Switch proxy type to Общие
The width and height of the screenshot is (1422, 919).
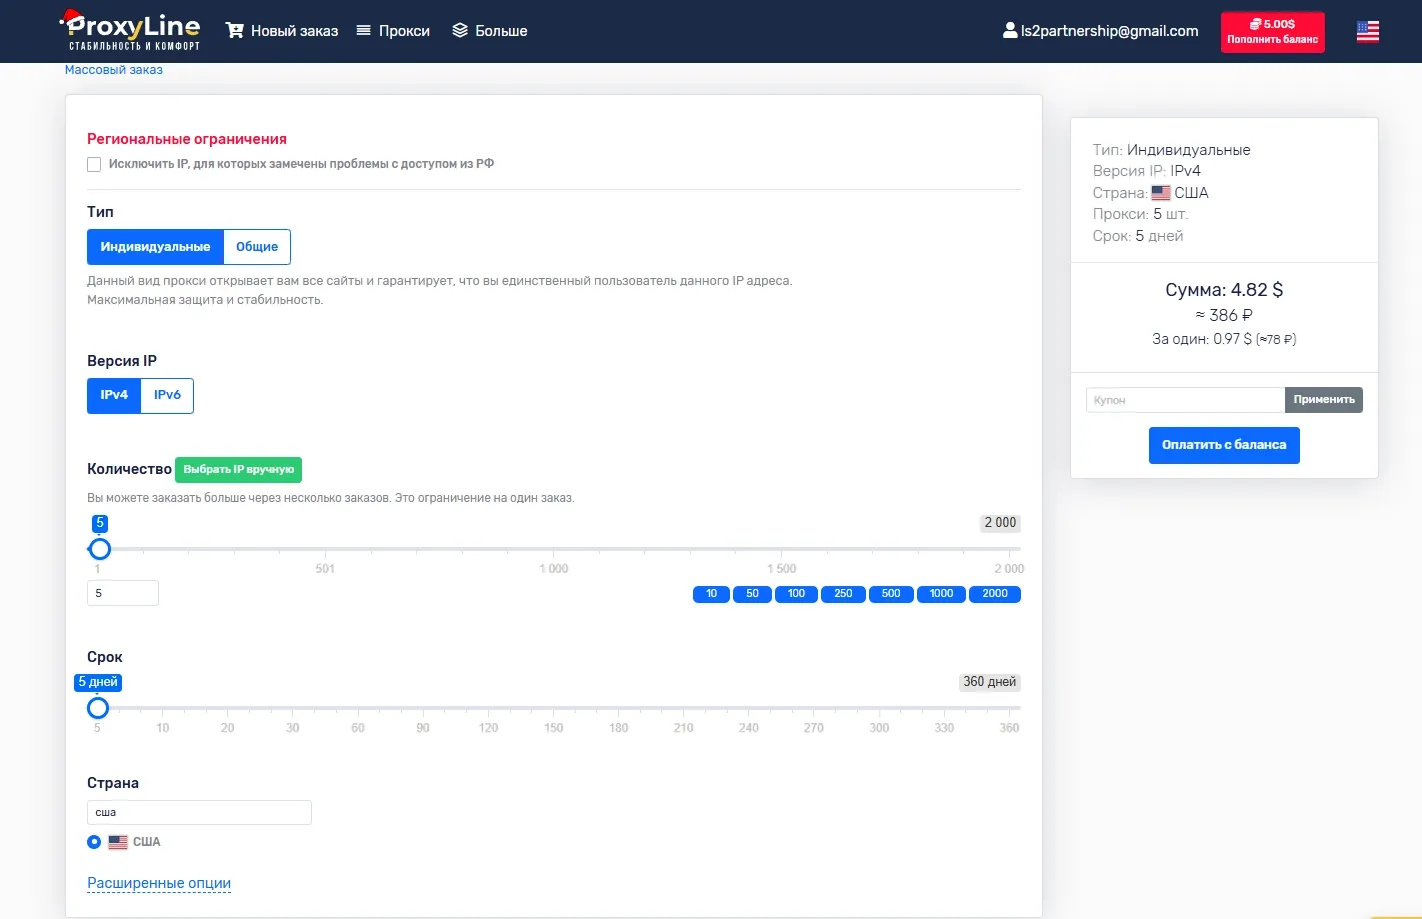pos(257,247)
